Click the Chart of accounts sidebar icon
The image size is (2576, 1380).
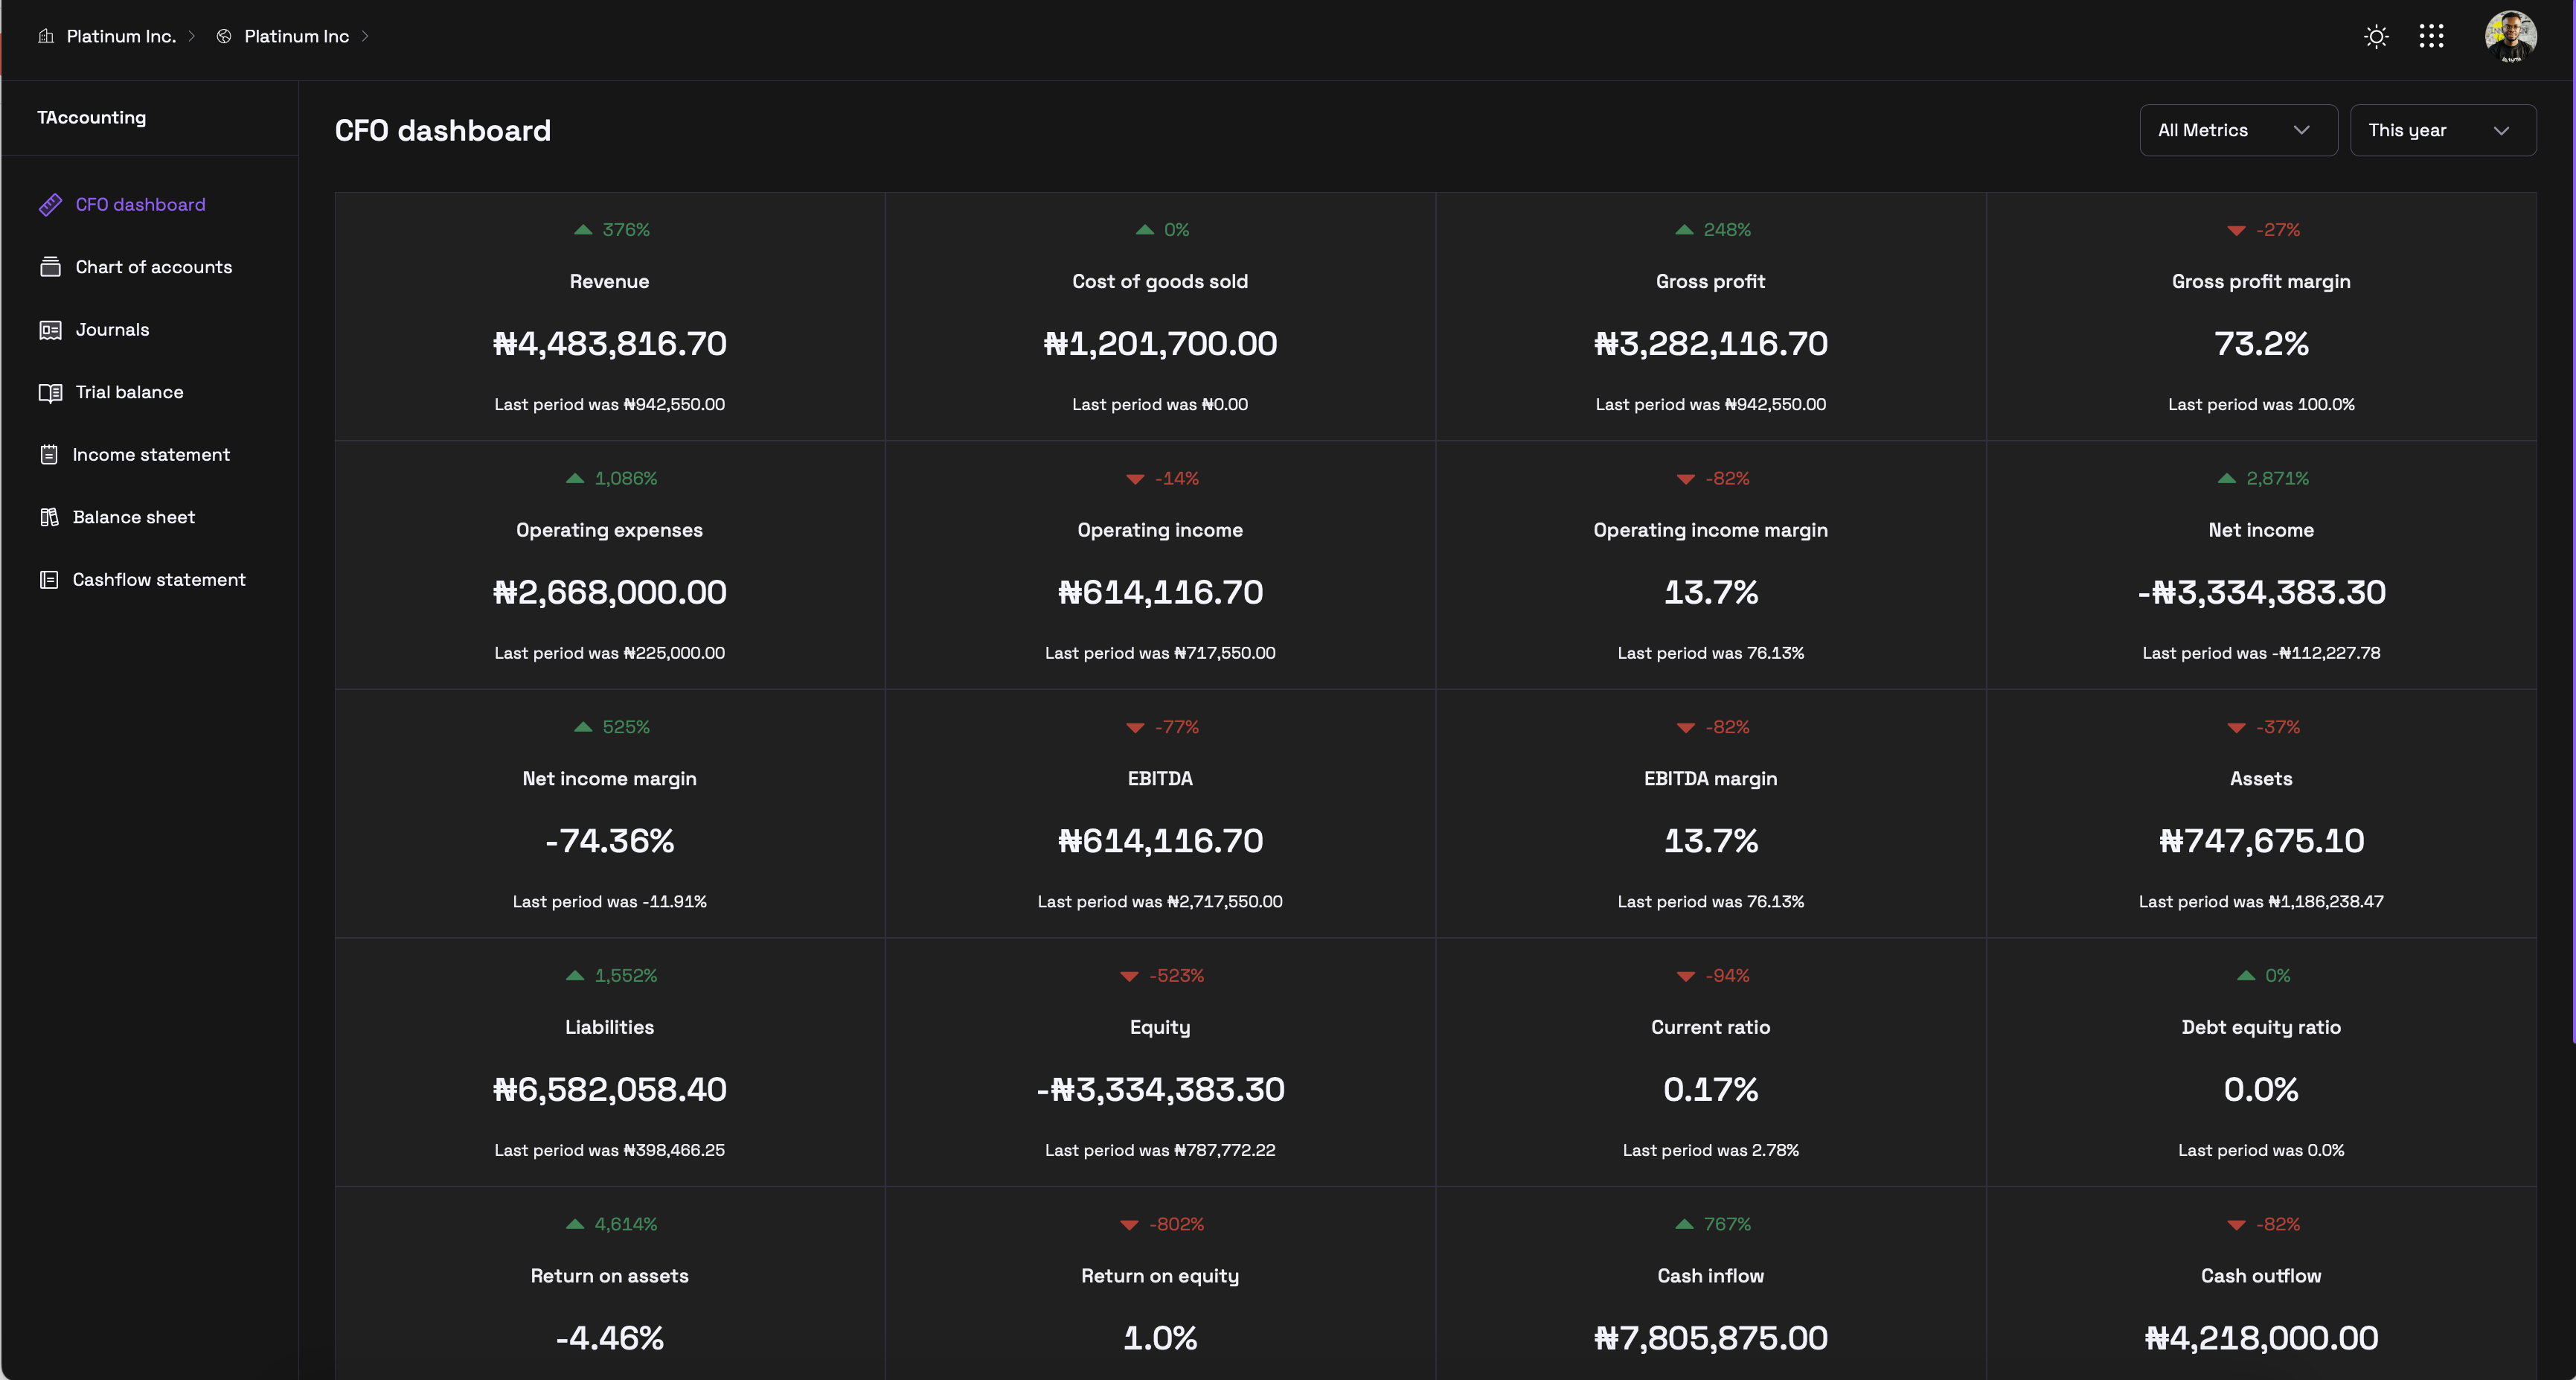pos(50,267)
